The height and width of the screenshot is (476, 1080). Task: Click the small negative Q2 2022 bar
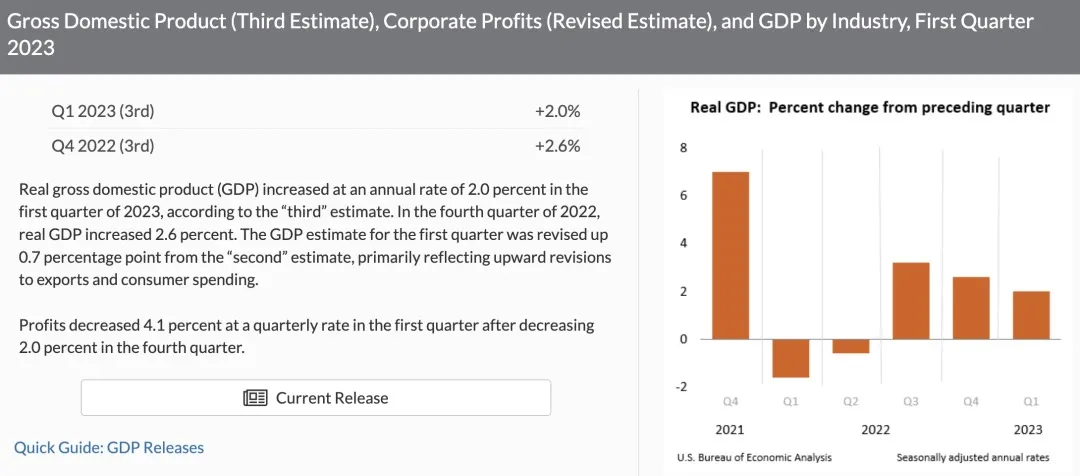click(850, 346)
